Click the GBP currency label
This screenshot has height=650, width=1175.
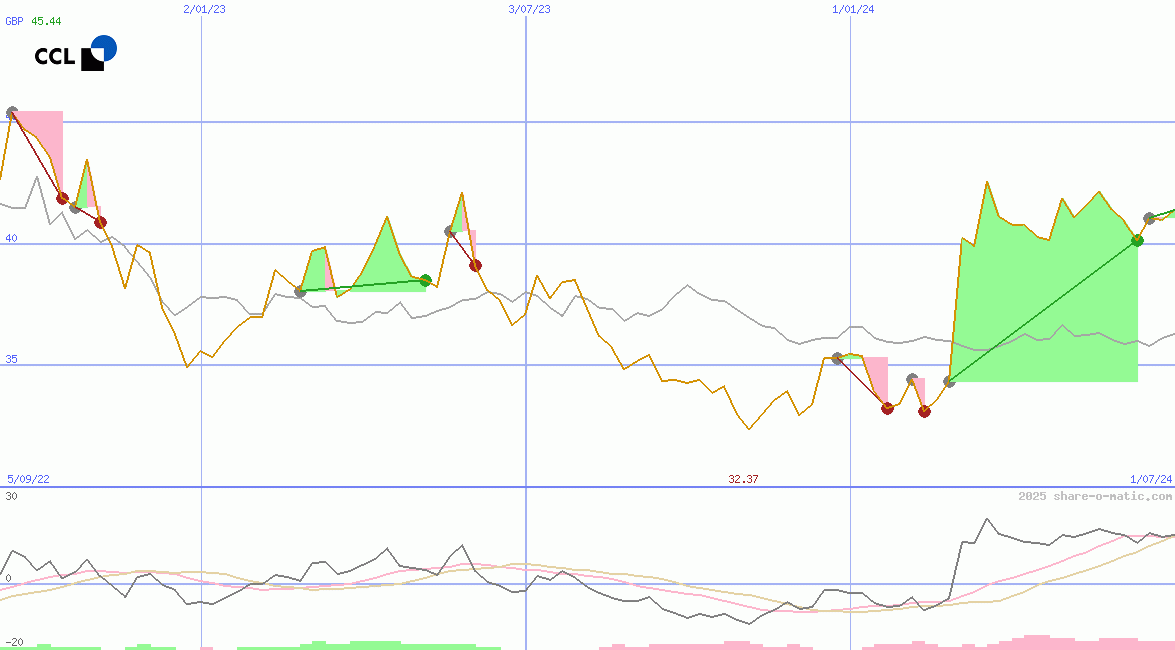coord(14,21)
